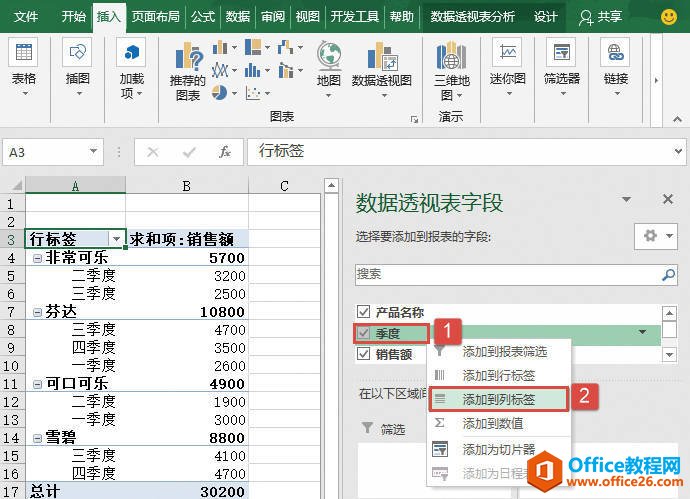This screenshot has height=499, width=690.
Task: Collapse the 芬达 row group
Action: pyautogui.click(x=38, y=312)
